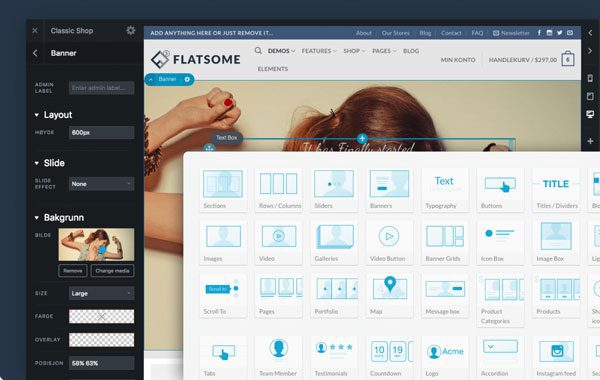The image size is (600, 380).
Task: Close the builder via the X icon
Action: 35,31
